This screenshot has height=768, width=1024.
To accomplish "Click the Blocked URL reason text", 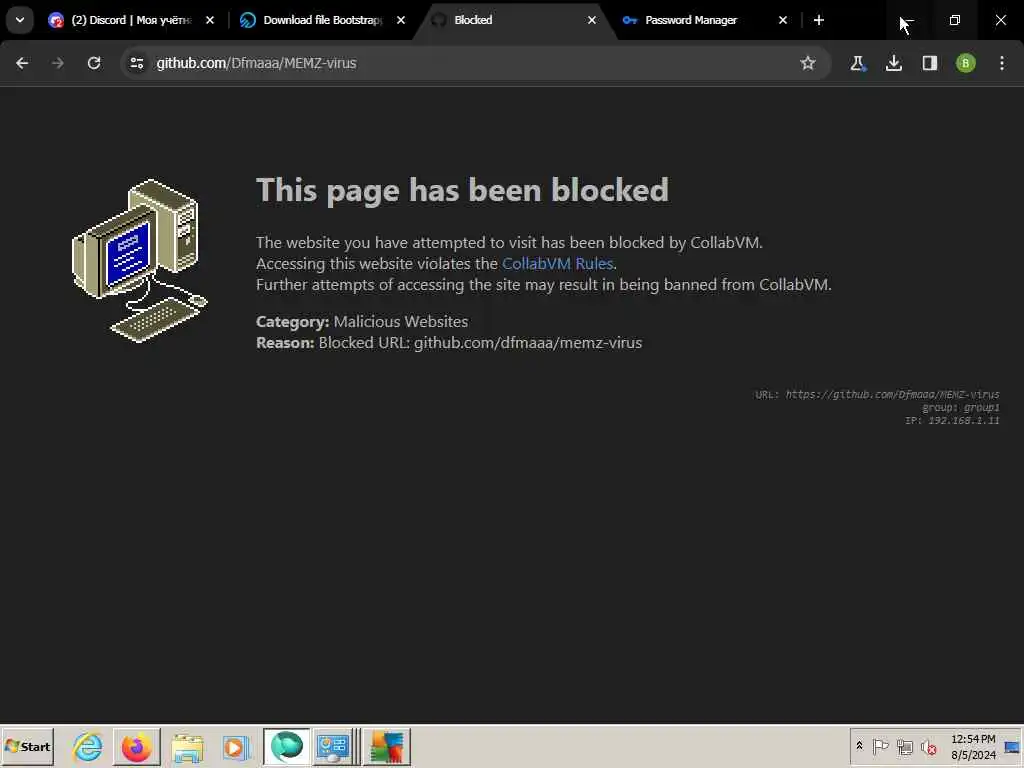I will click(x=449, y=343).
